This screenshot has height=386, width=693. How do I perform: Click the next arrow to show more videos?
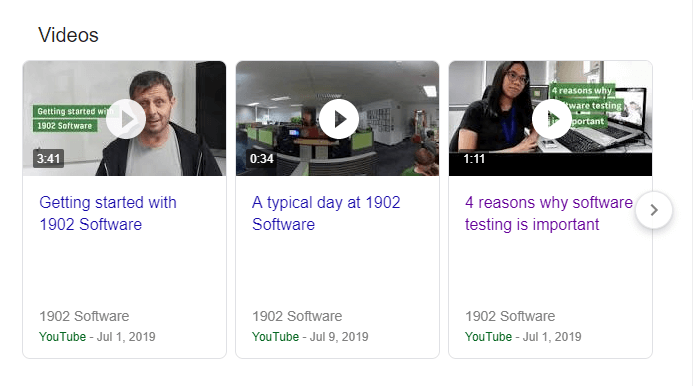pos(654,210)
